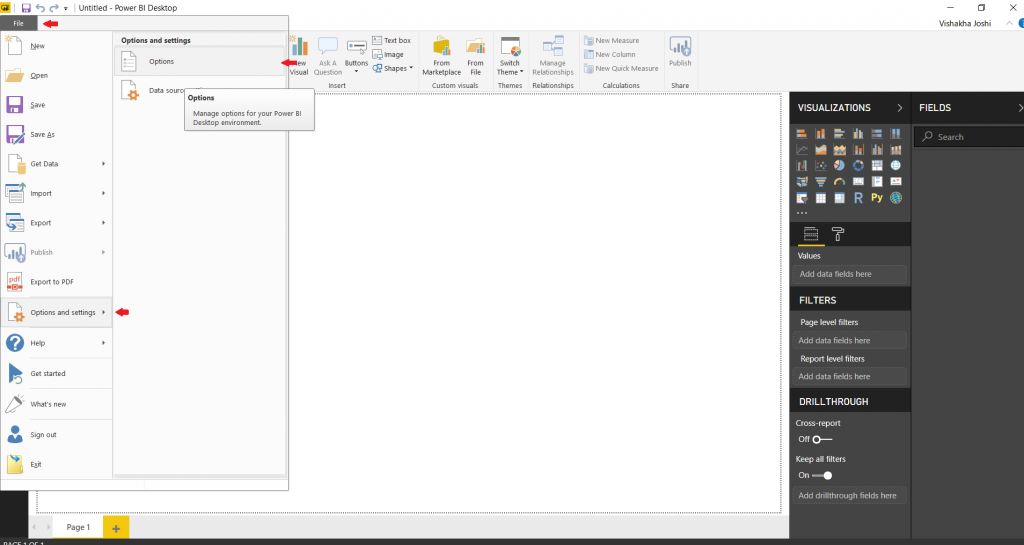This screenshot has width=1024, height=545.
Task: Toggle the Keep all filters switch
Action: tap(823, 475)
